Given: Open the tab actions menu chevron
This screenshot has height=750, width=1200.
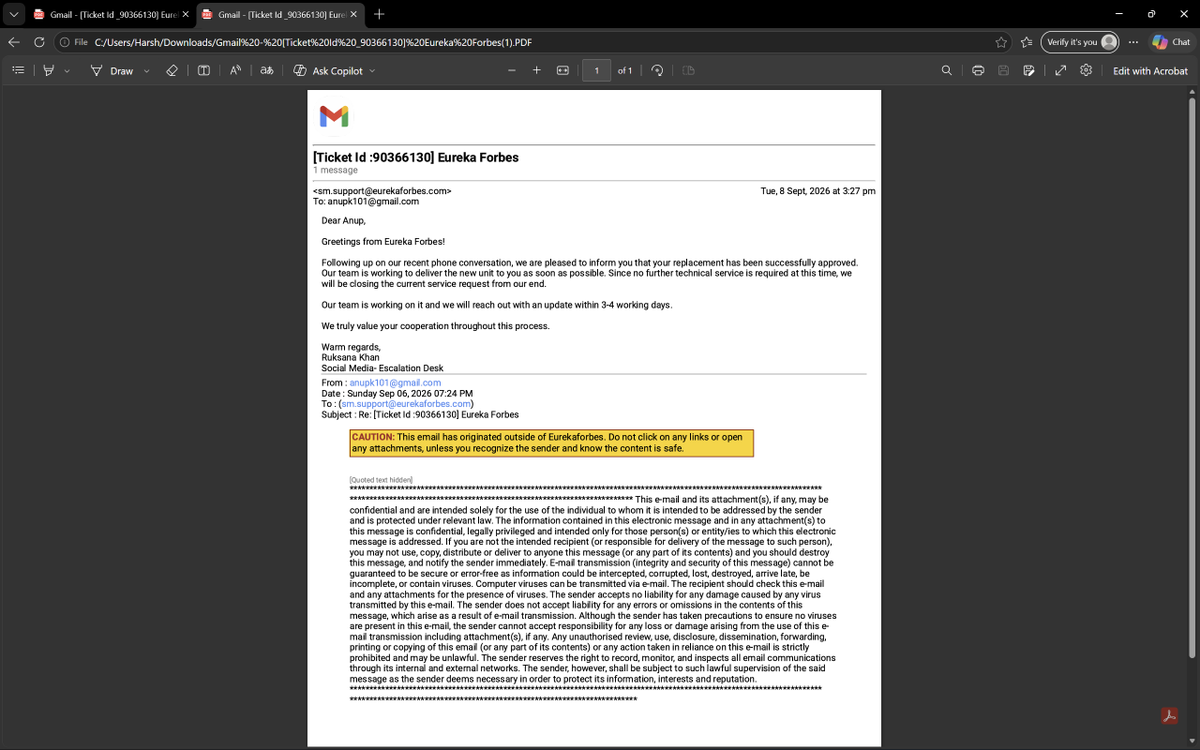Looking at the screenshot, I should 14,14.
